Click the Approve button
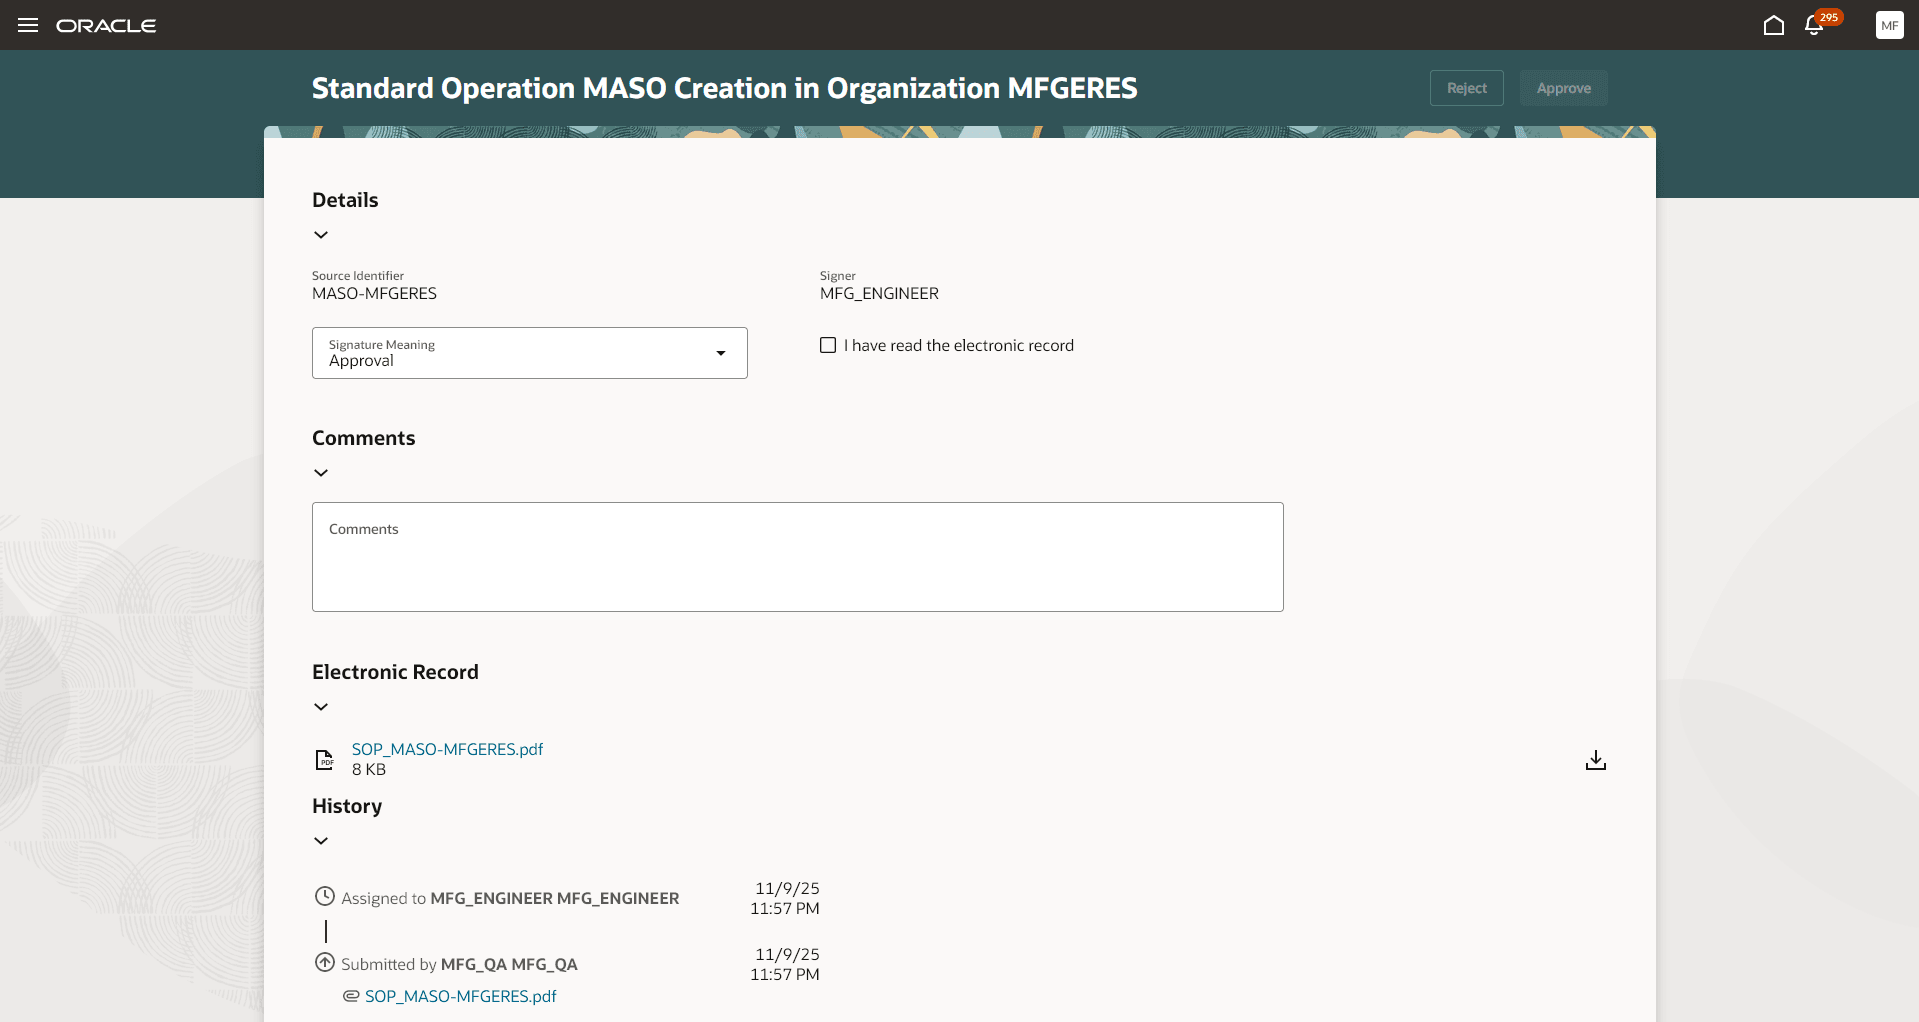1919x1022 pixels. [x=1562, y=88]
